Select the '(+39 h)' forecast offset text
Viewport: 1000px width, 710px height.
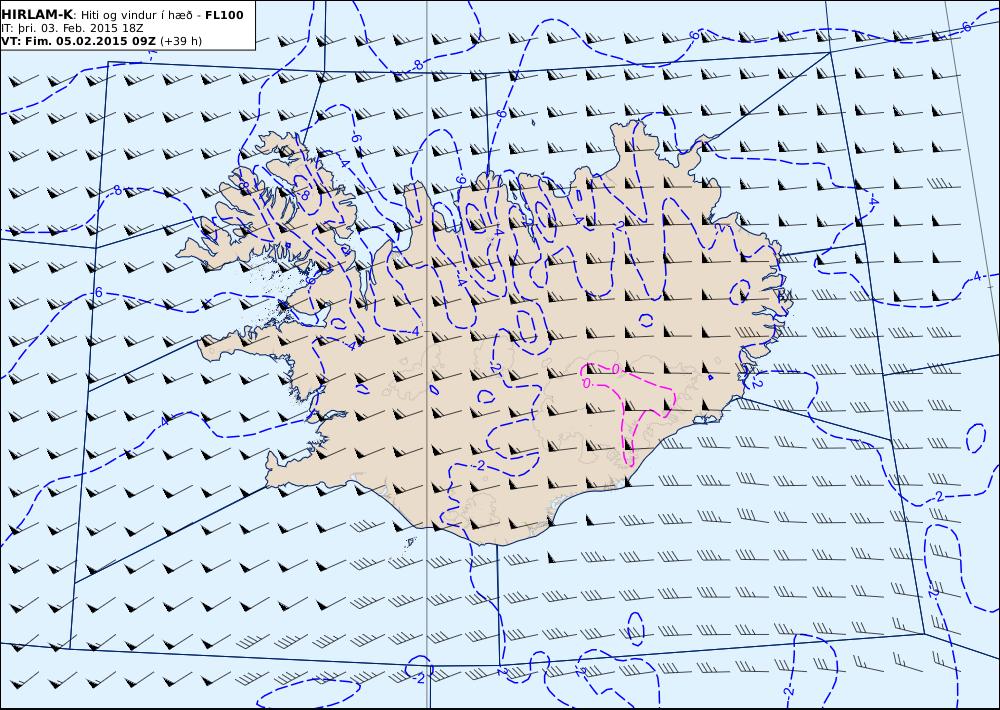point(181,41)
